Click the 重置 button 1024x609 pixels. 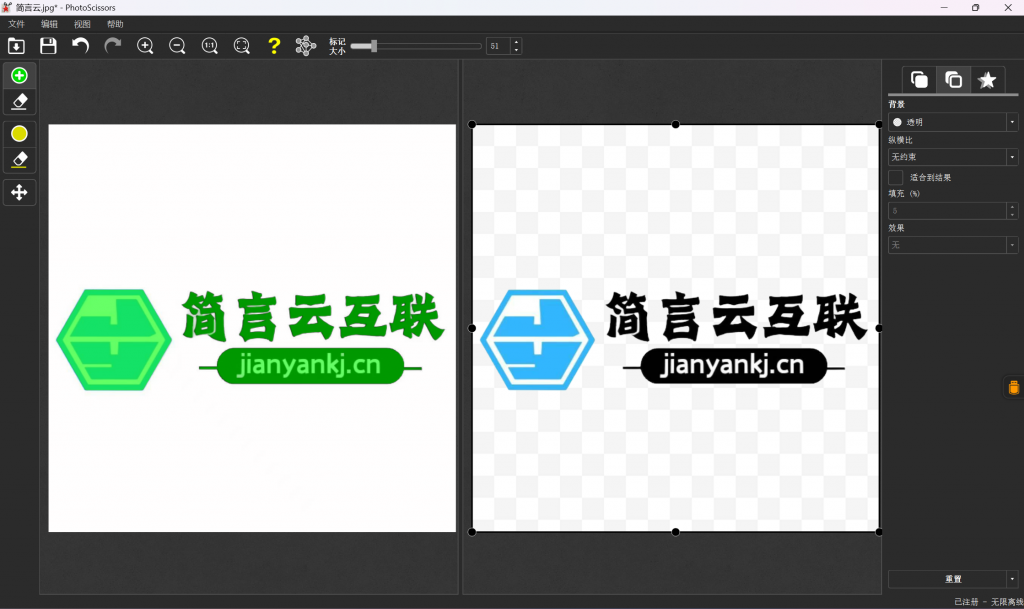948,579
